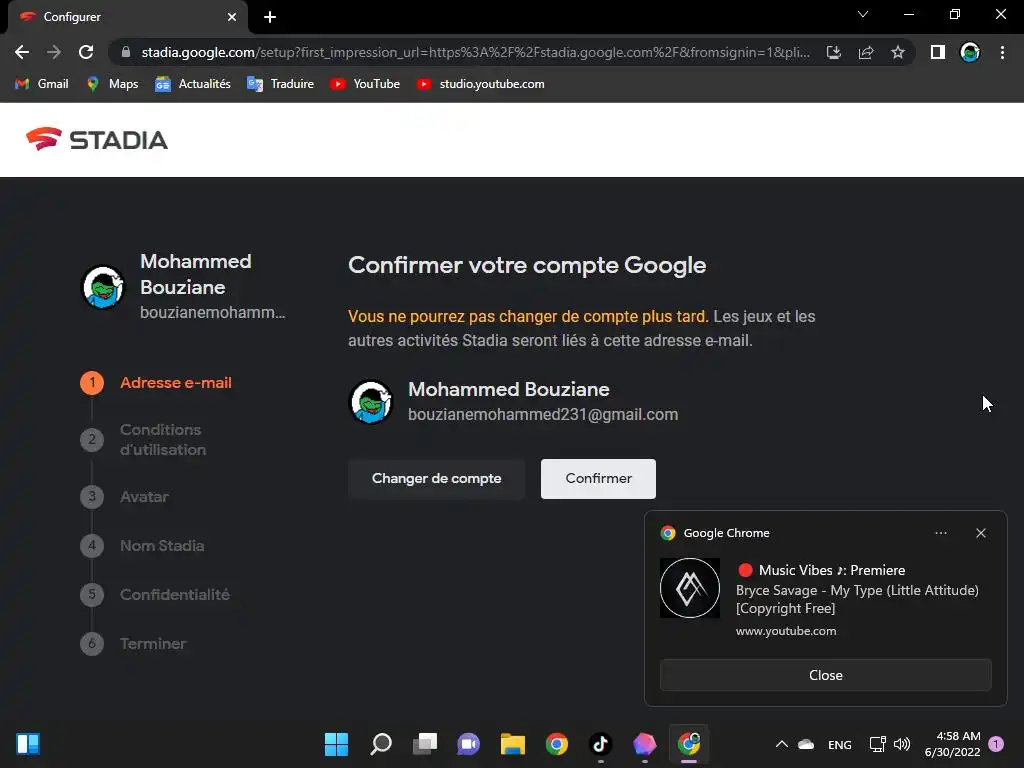Click the install app icon in address bar
Image resolution: width=1024 pixels, height=768 pixels.
point(834,52)
